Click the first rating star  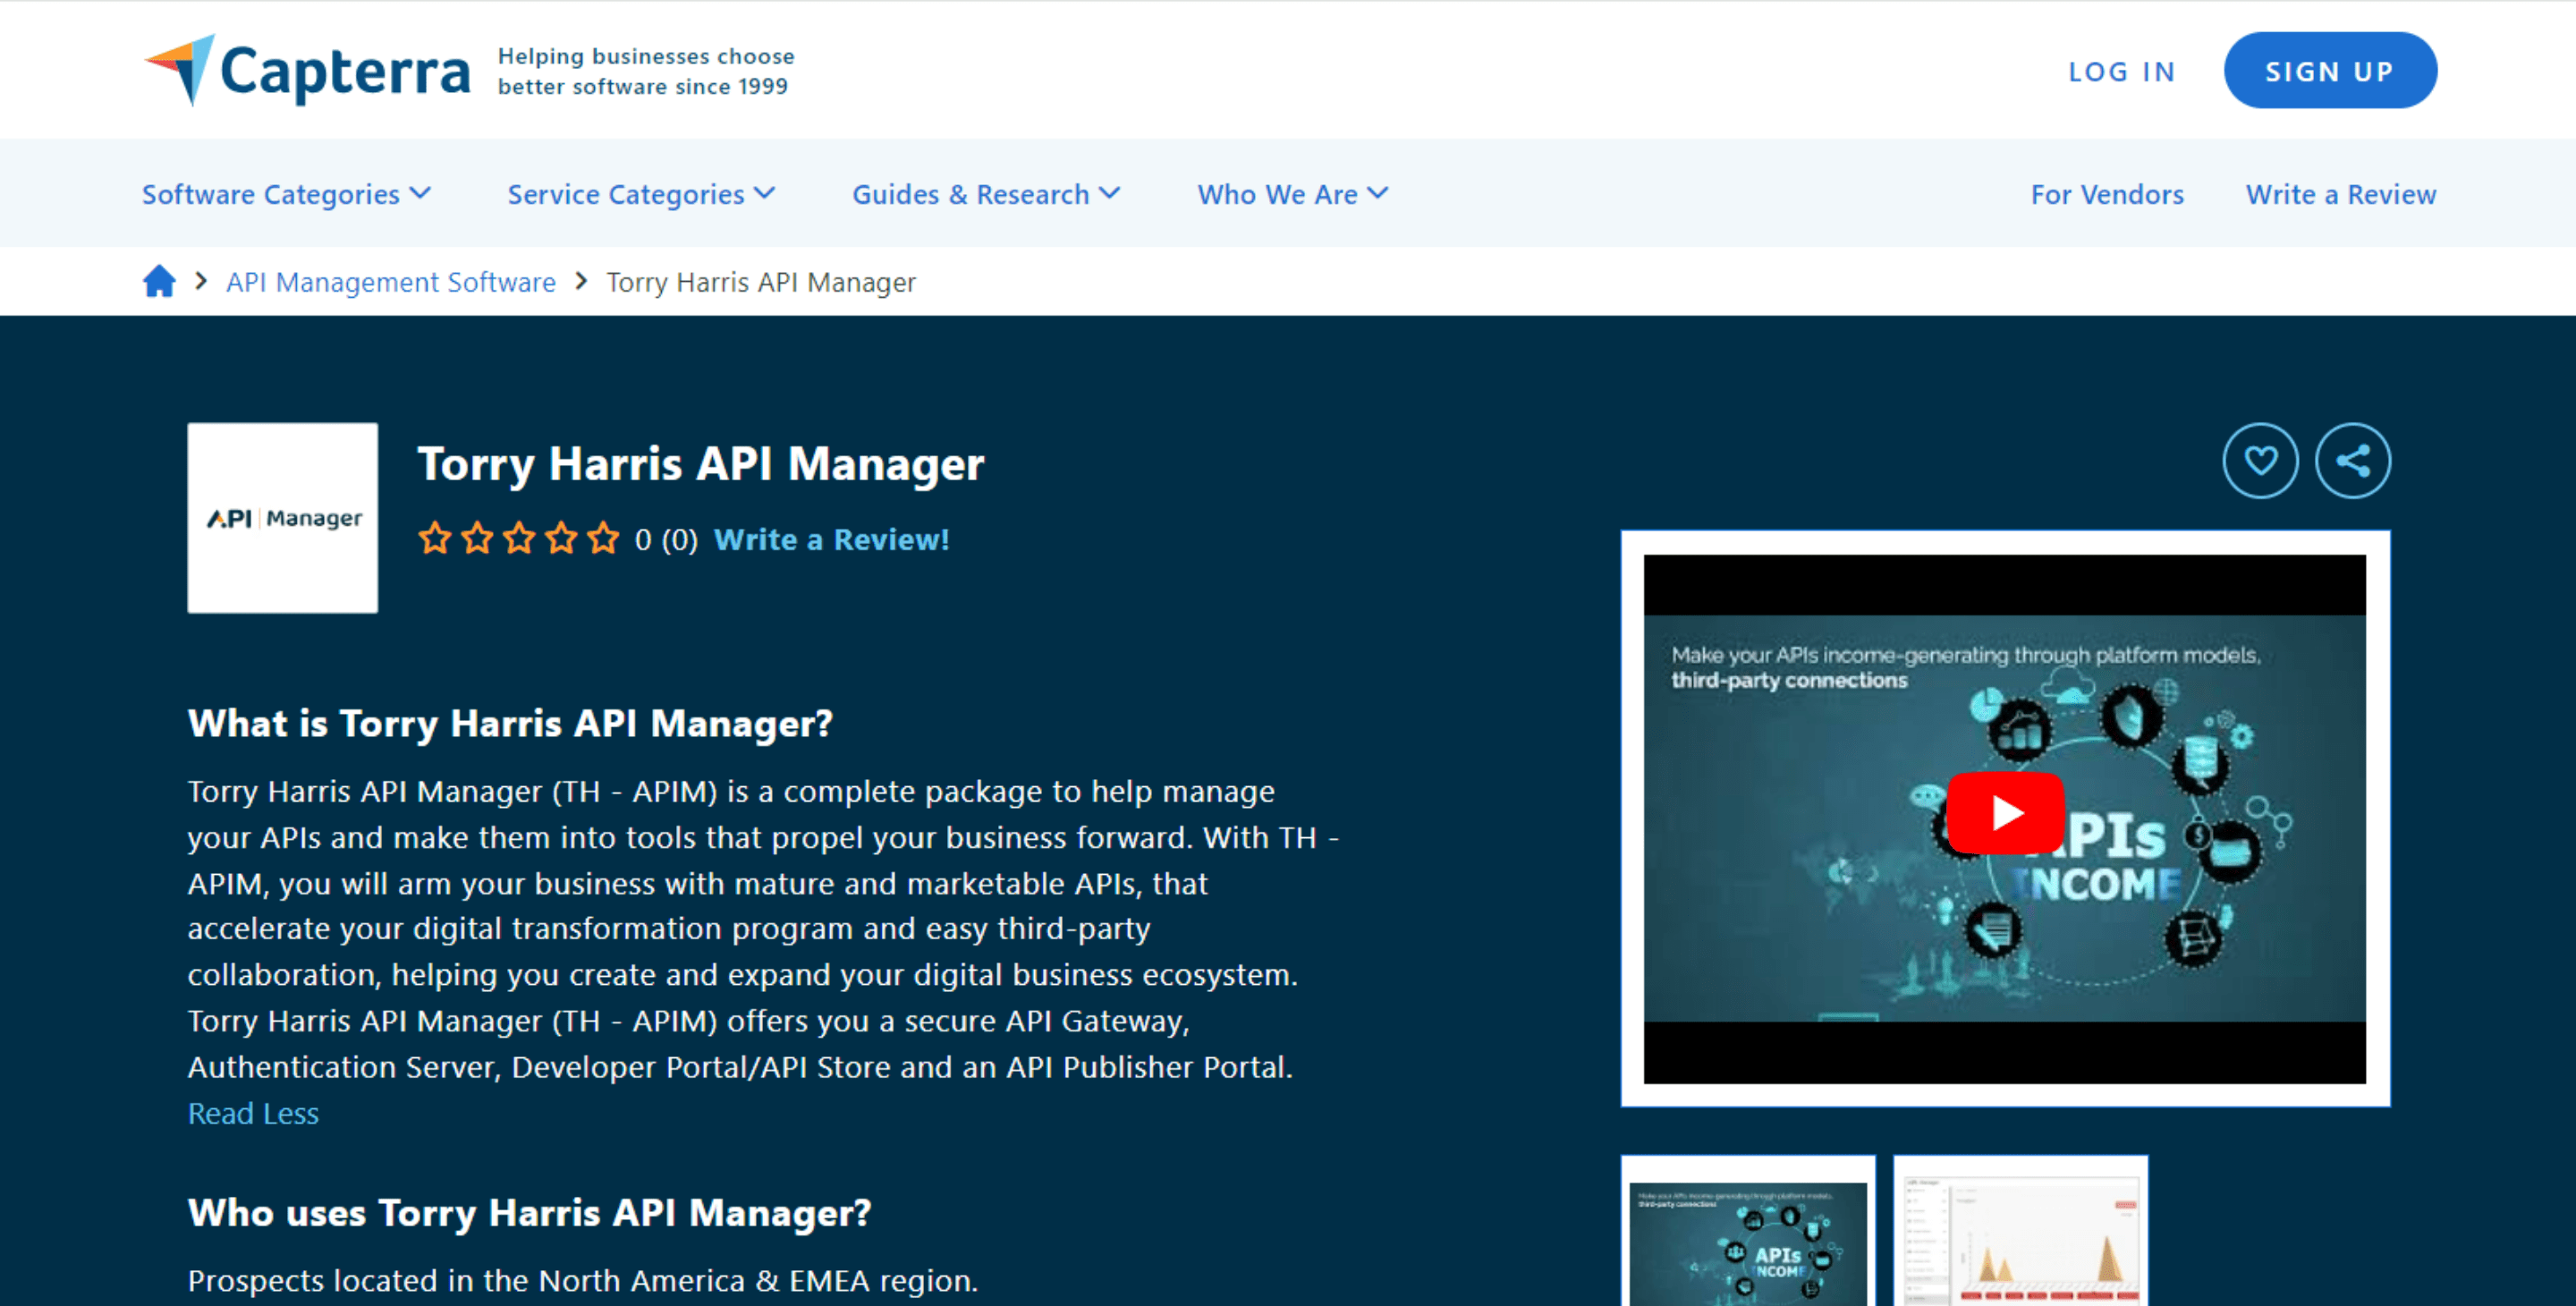point(434,538)
